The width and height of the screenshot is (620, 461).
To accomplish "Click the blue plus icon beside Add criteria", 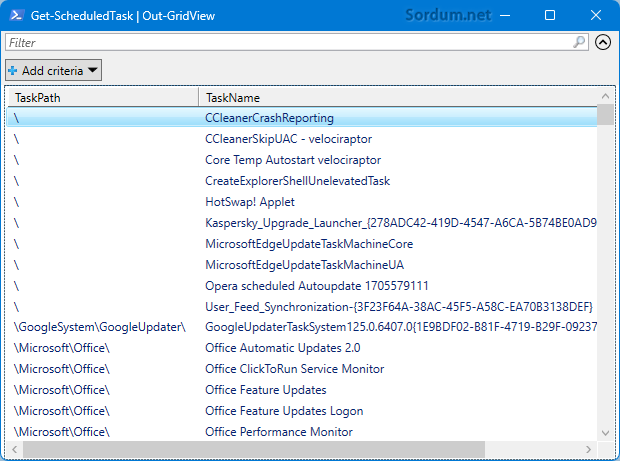I will 13,71.
